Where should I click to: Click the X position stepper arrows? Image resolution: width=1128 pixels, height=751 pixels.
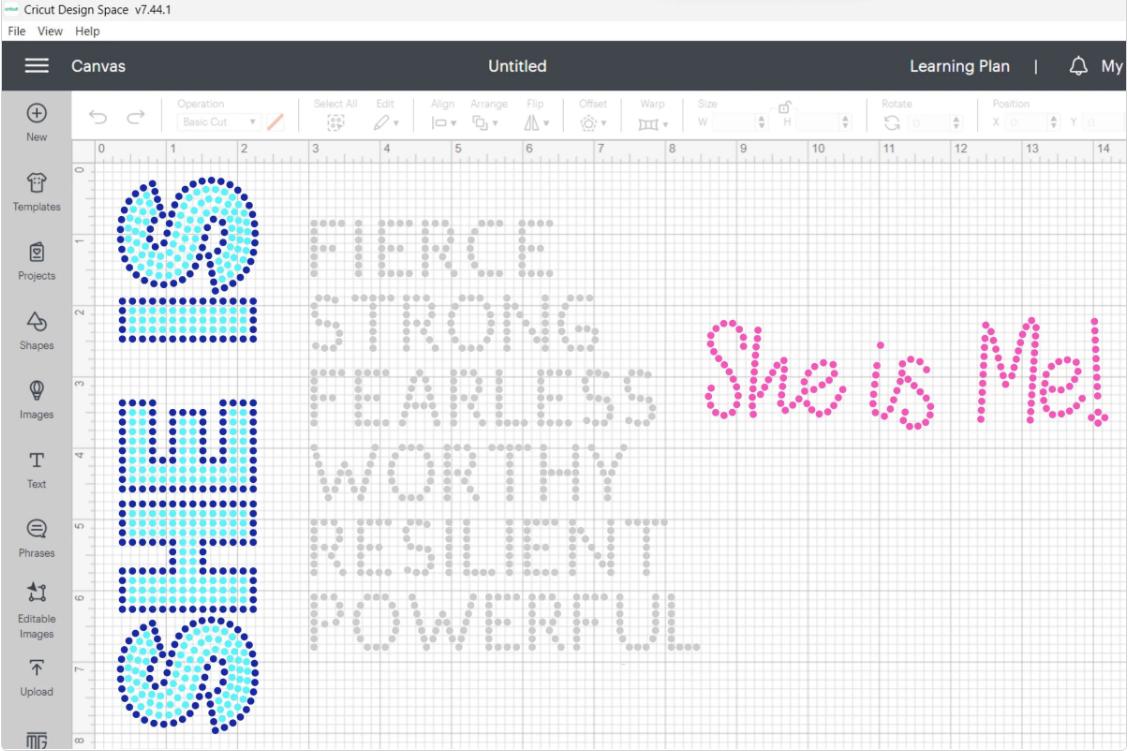tap(1052, 122)
